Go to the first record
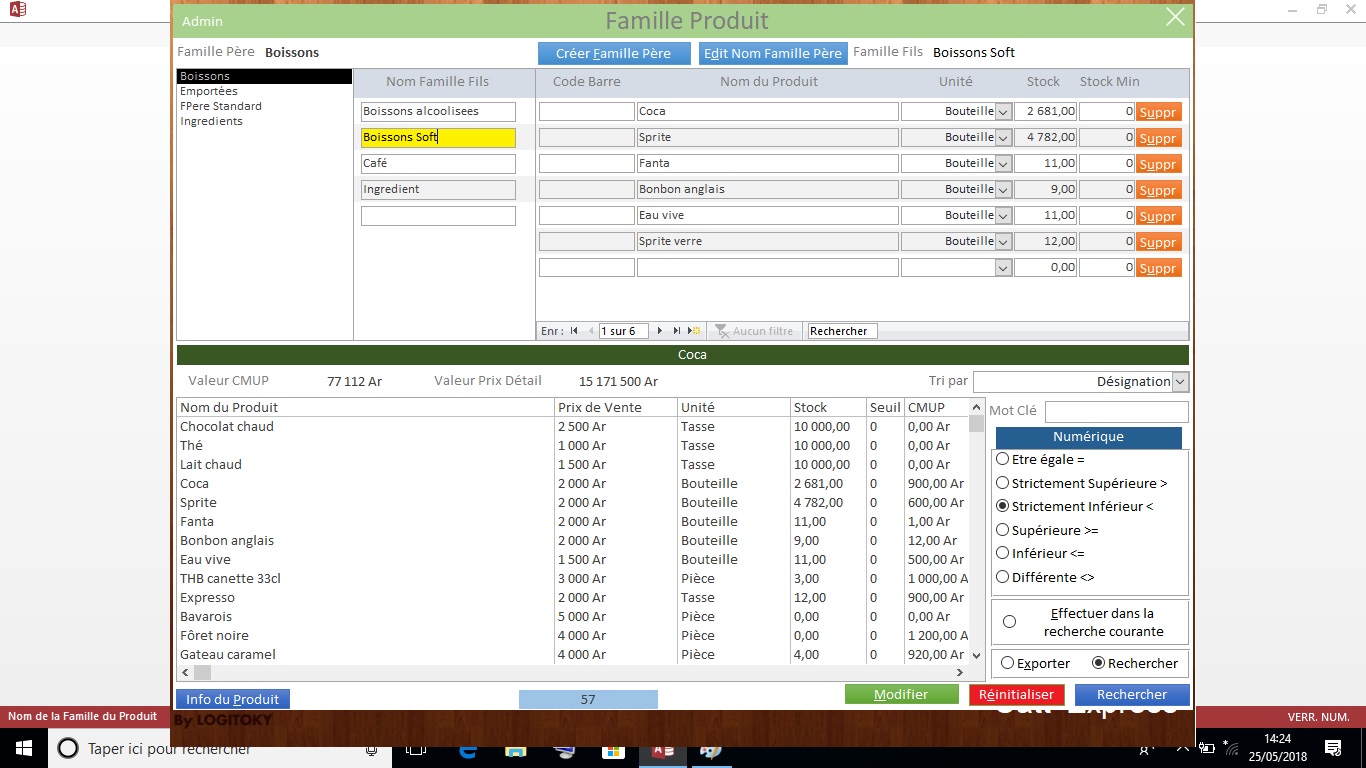 tap(574, 331)
